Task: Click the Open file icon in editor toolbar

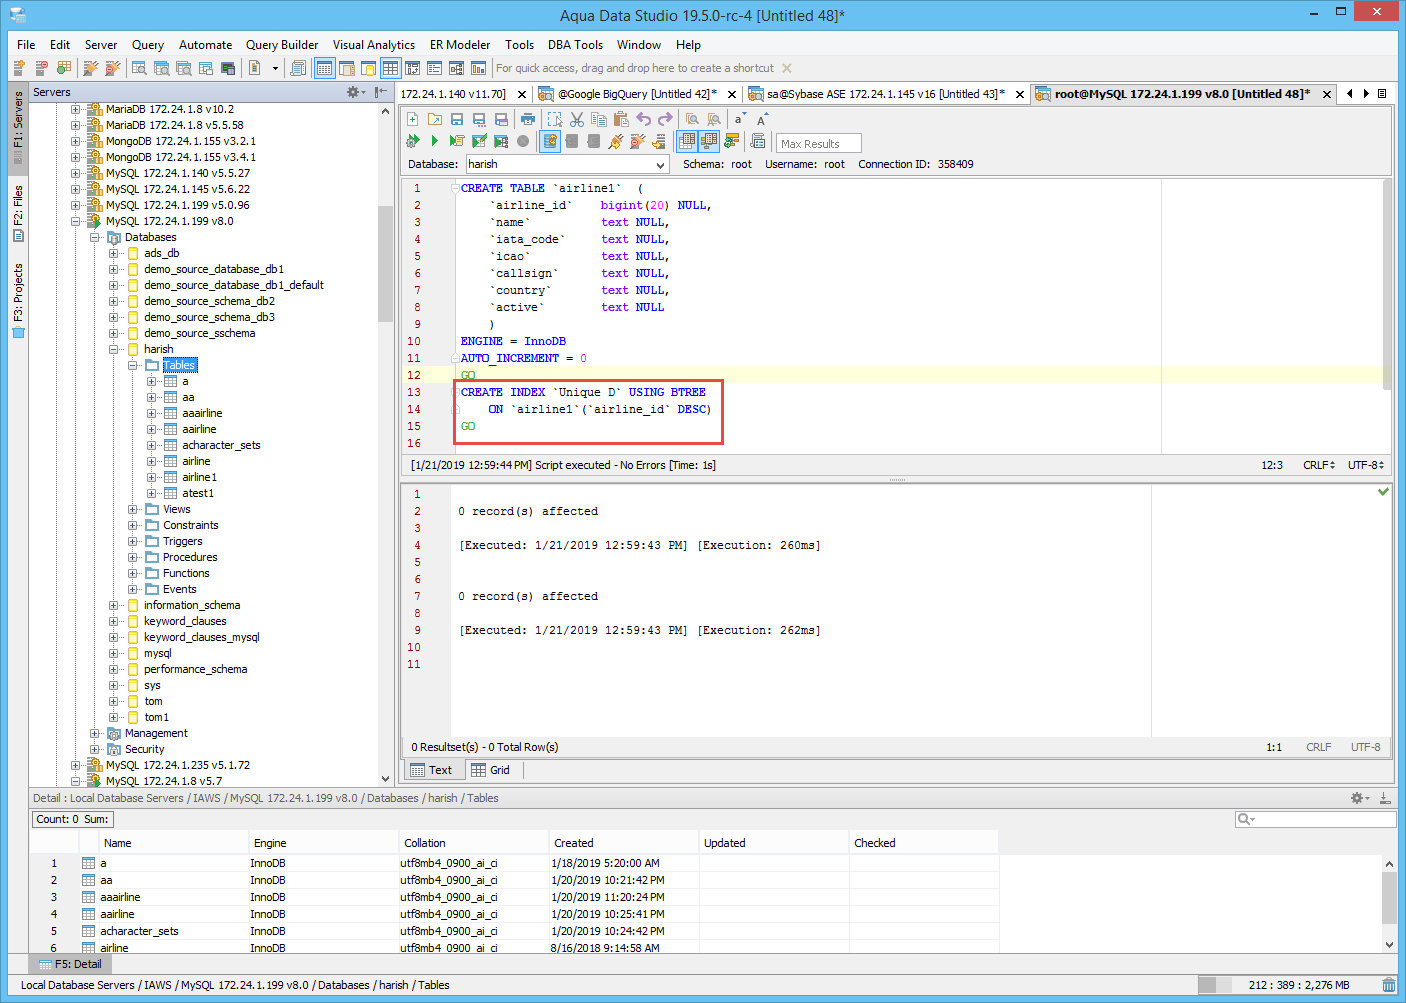Action: tap(435, 119)
